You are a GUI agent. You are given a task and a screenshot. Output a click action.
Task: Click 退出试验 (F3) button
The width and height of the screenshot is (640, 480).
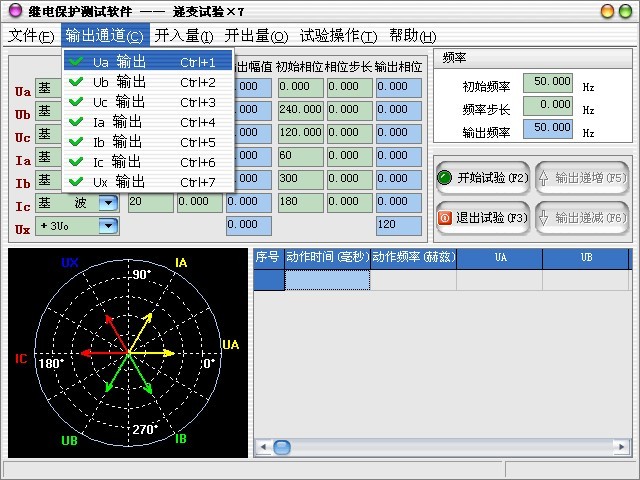coord(483,218)
